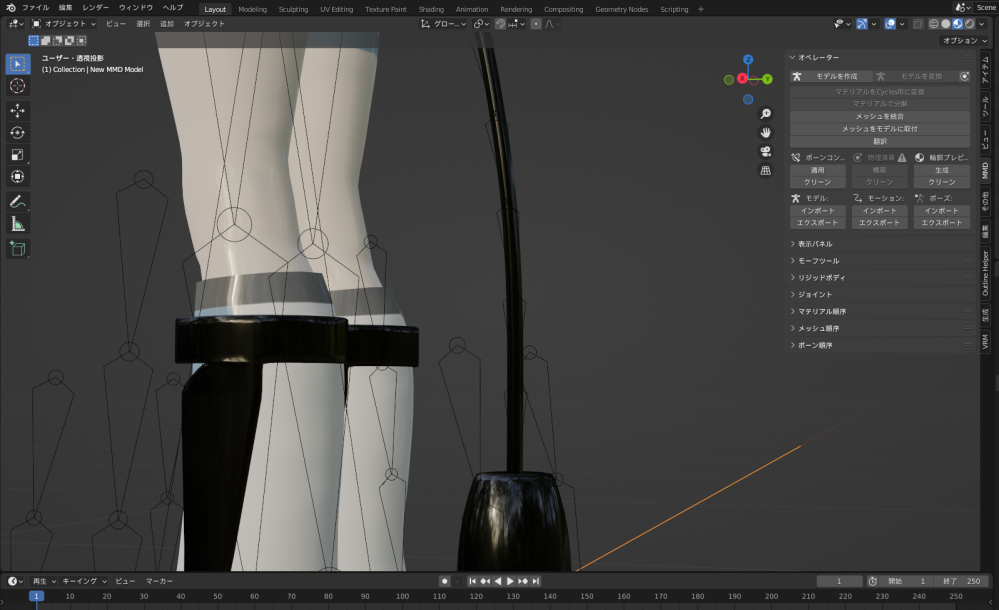Image resolution: width=999 pixels, height=610 pixels.
Task: Expand the モーフツール section
Action: click(818, 261)
